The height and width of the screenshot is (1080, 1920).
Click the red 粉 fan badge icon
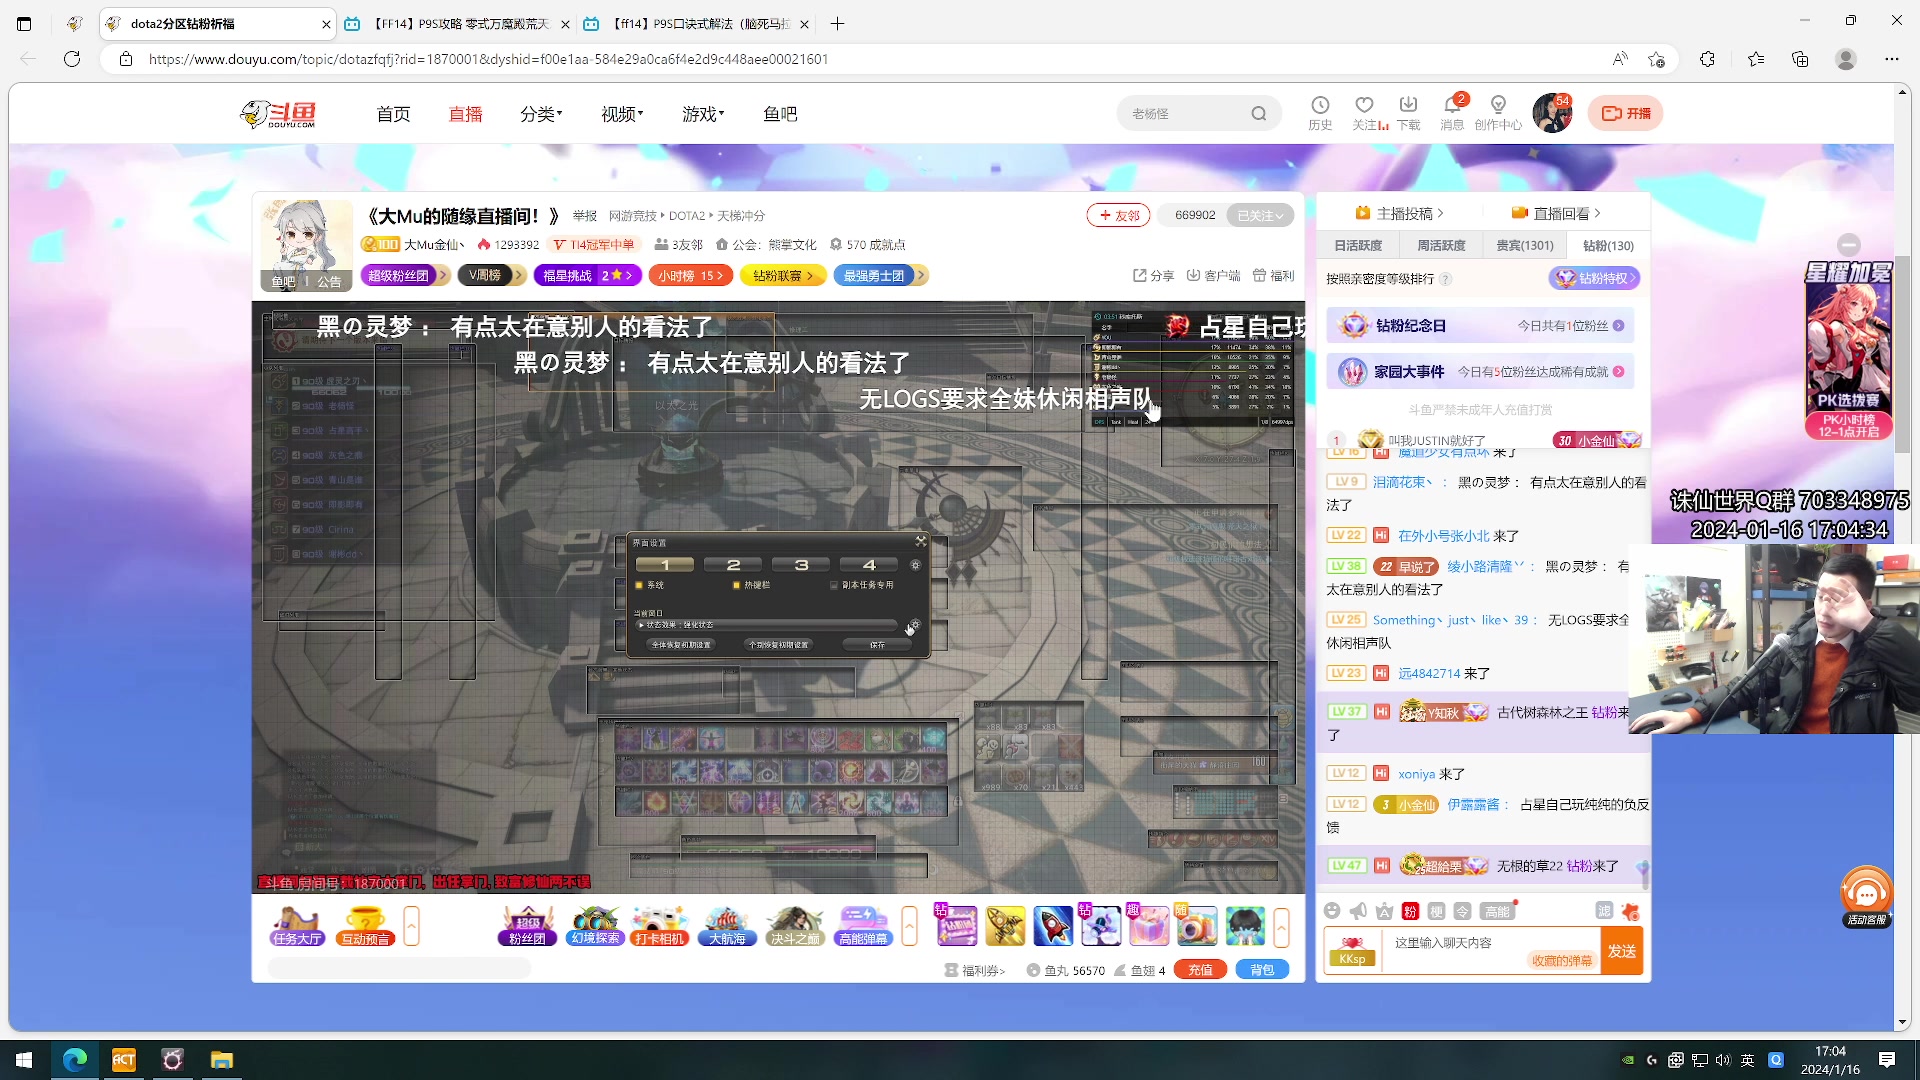point(1410,911)
